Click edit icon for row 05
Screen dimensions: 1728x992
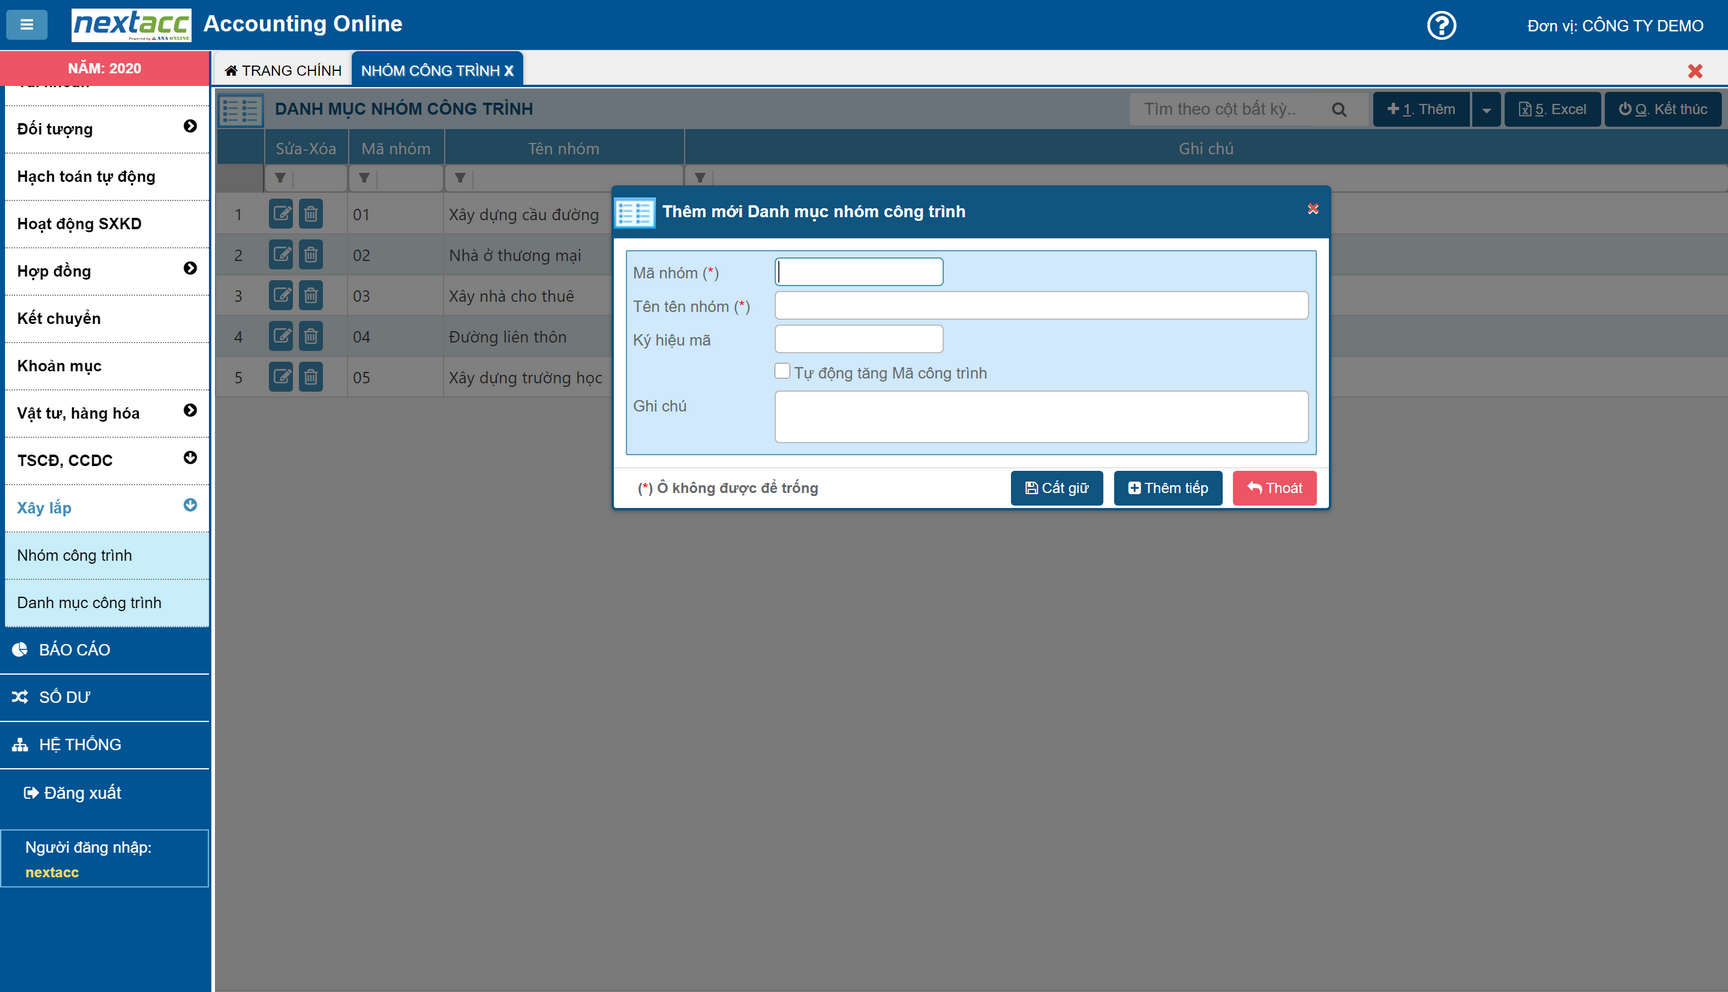tap(281, 377)
